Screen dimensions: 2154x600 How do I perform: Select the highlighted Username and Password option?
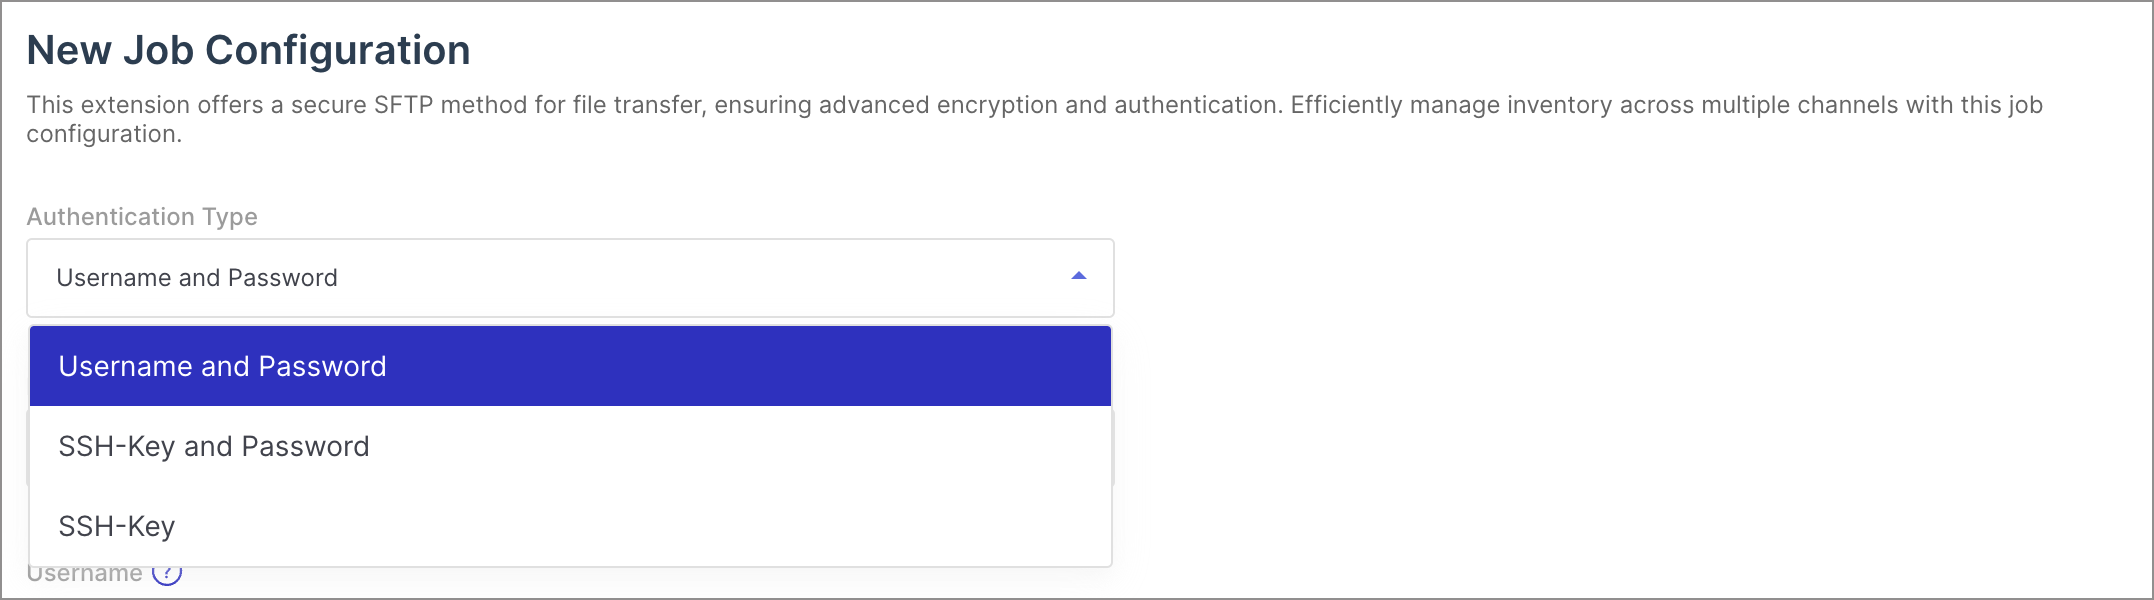tap(570, 366)
